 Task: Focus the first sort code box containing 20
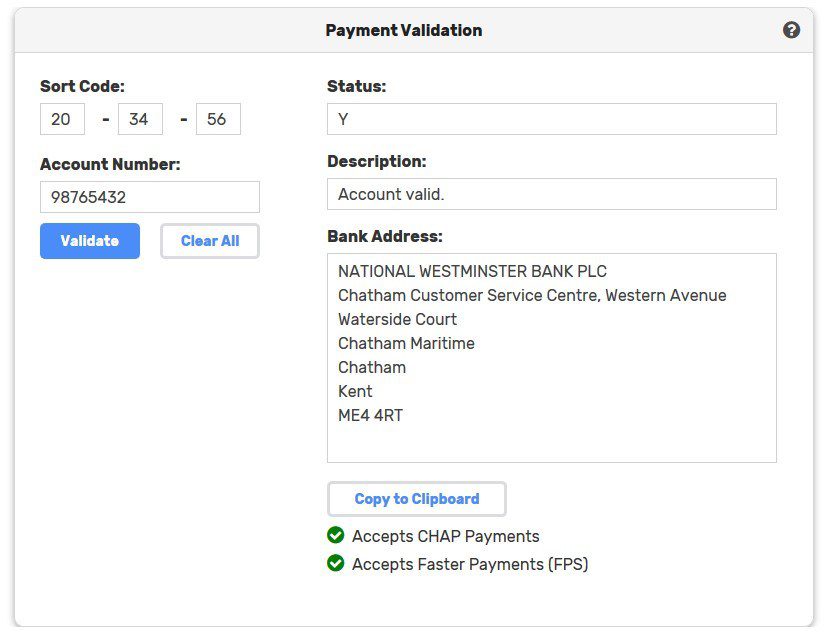tap(62, 119)
